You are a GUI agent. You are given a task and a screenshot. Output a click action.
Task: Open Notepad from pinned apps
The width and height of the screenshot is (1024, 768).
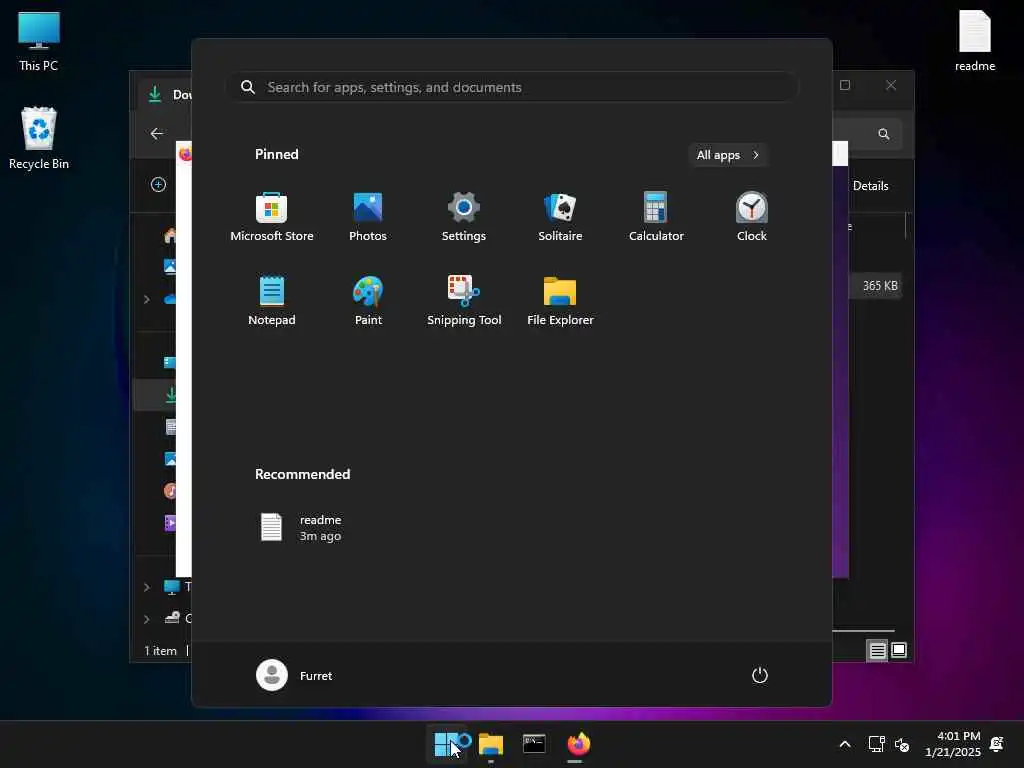click(272, 301)
